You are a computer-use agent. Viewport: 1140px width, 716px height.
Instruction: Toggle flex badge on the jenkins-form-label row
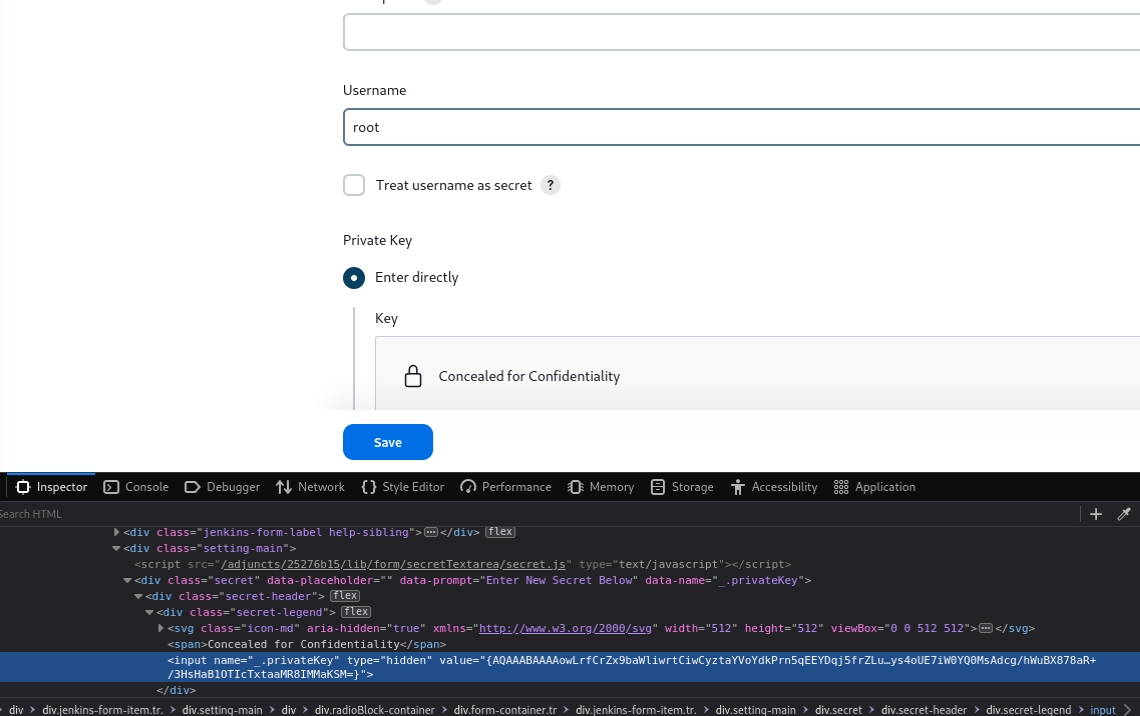[x=500, y=532]
